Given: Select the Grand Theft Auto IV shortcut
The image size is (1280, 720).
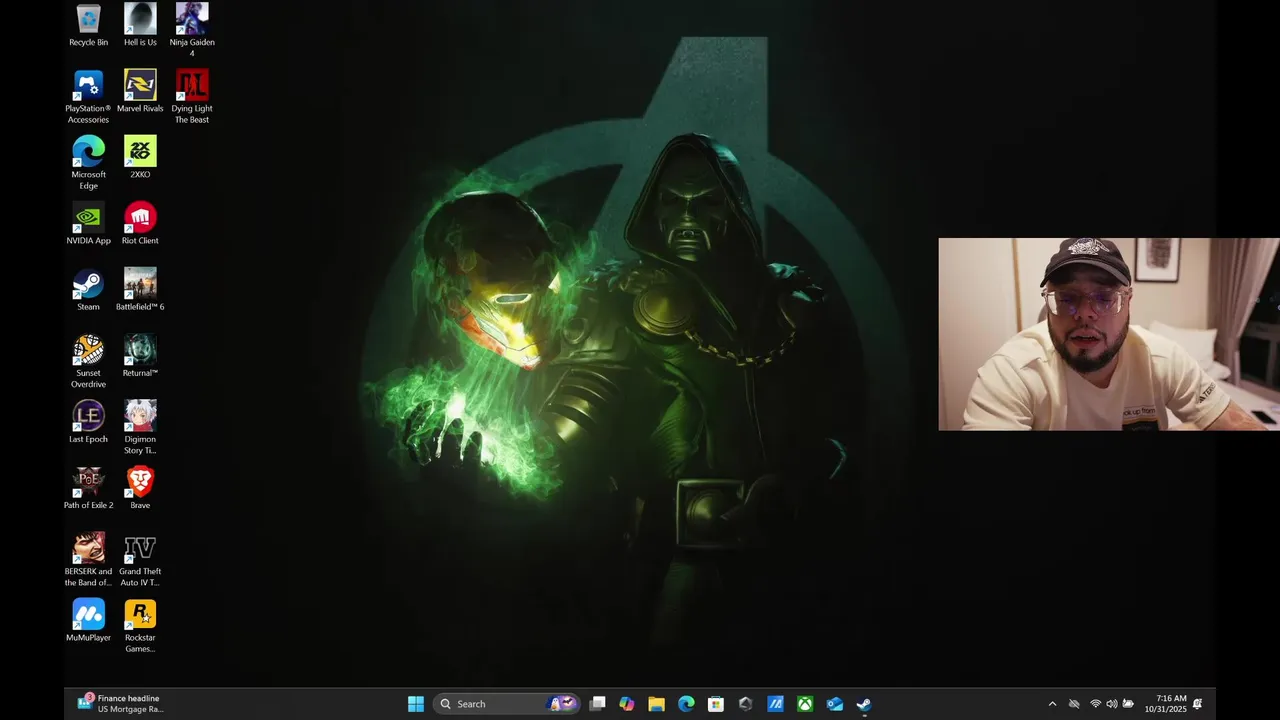Looking at the screenshot, I should coord(140,559).
